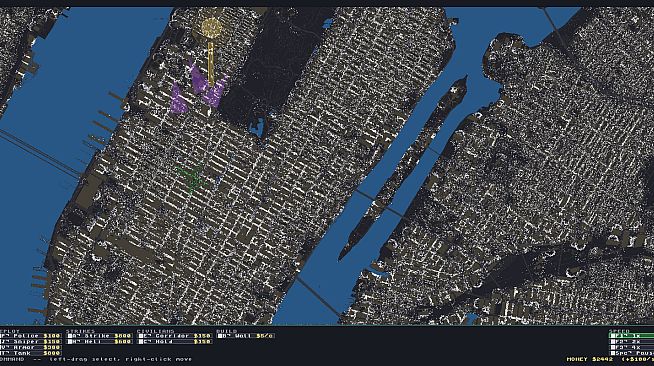Click the Hold option's white square
Image resolution: width=654 pixels, height=366 pixels.
141,341
